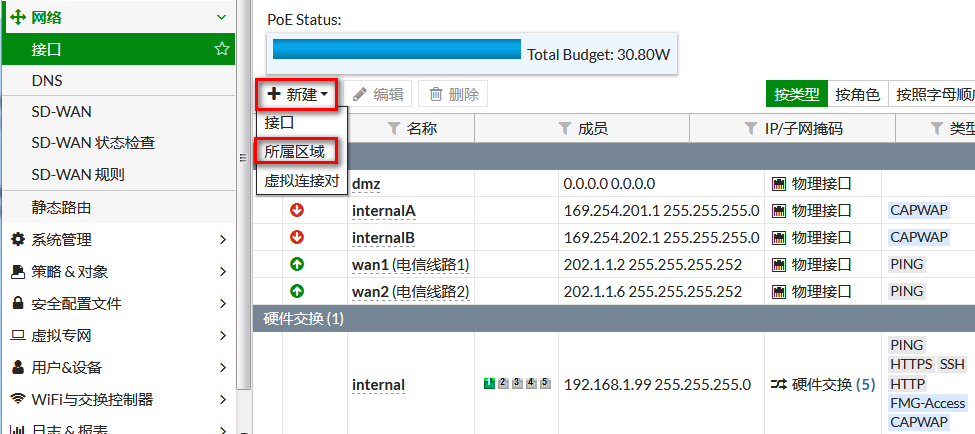
Task: Switch grouping to 按角色
Action: click(x=857, y=95)
